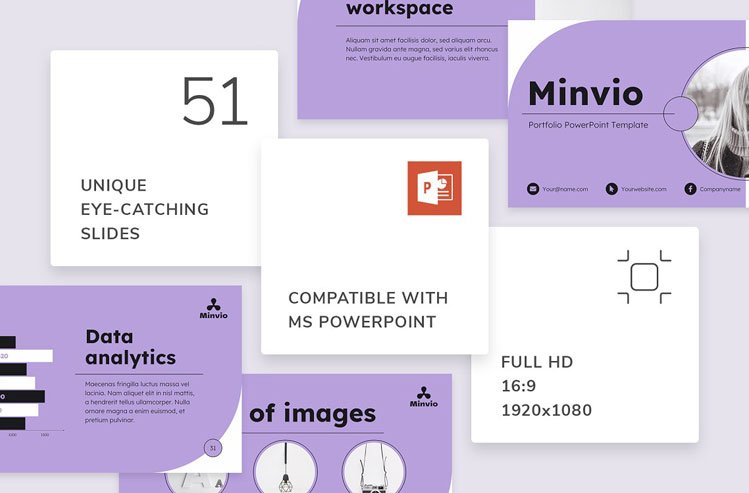Click the hanging light bulb circular image
The width and height of the screenshot is (749, 493).
tap(286, 467)
